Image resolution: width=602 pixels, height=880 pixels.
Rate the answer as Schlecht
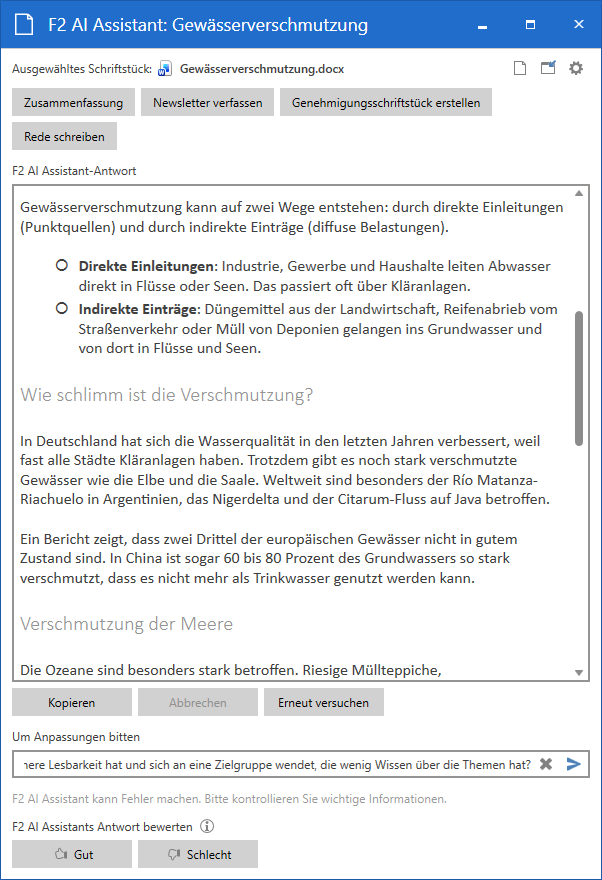click(198, 854)
